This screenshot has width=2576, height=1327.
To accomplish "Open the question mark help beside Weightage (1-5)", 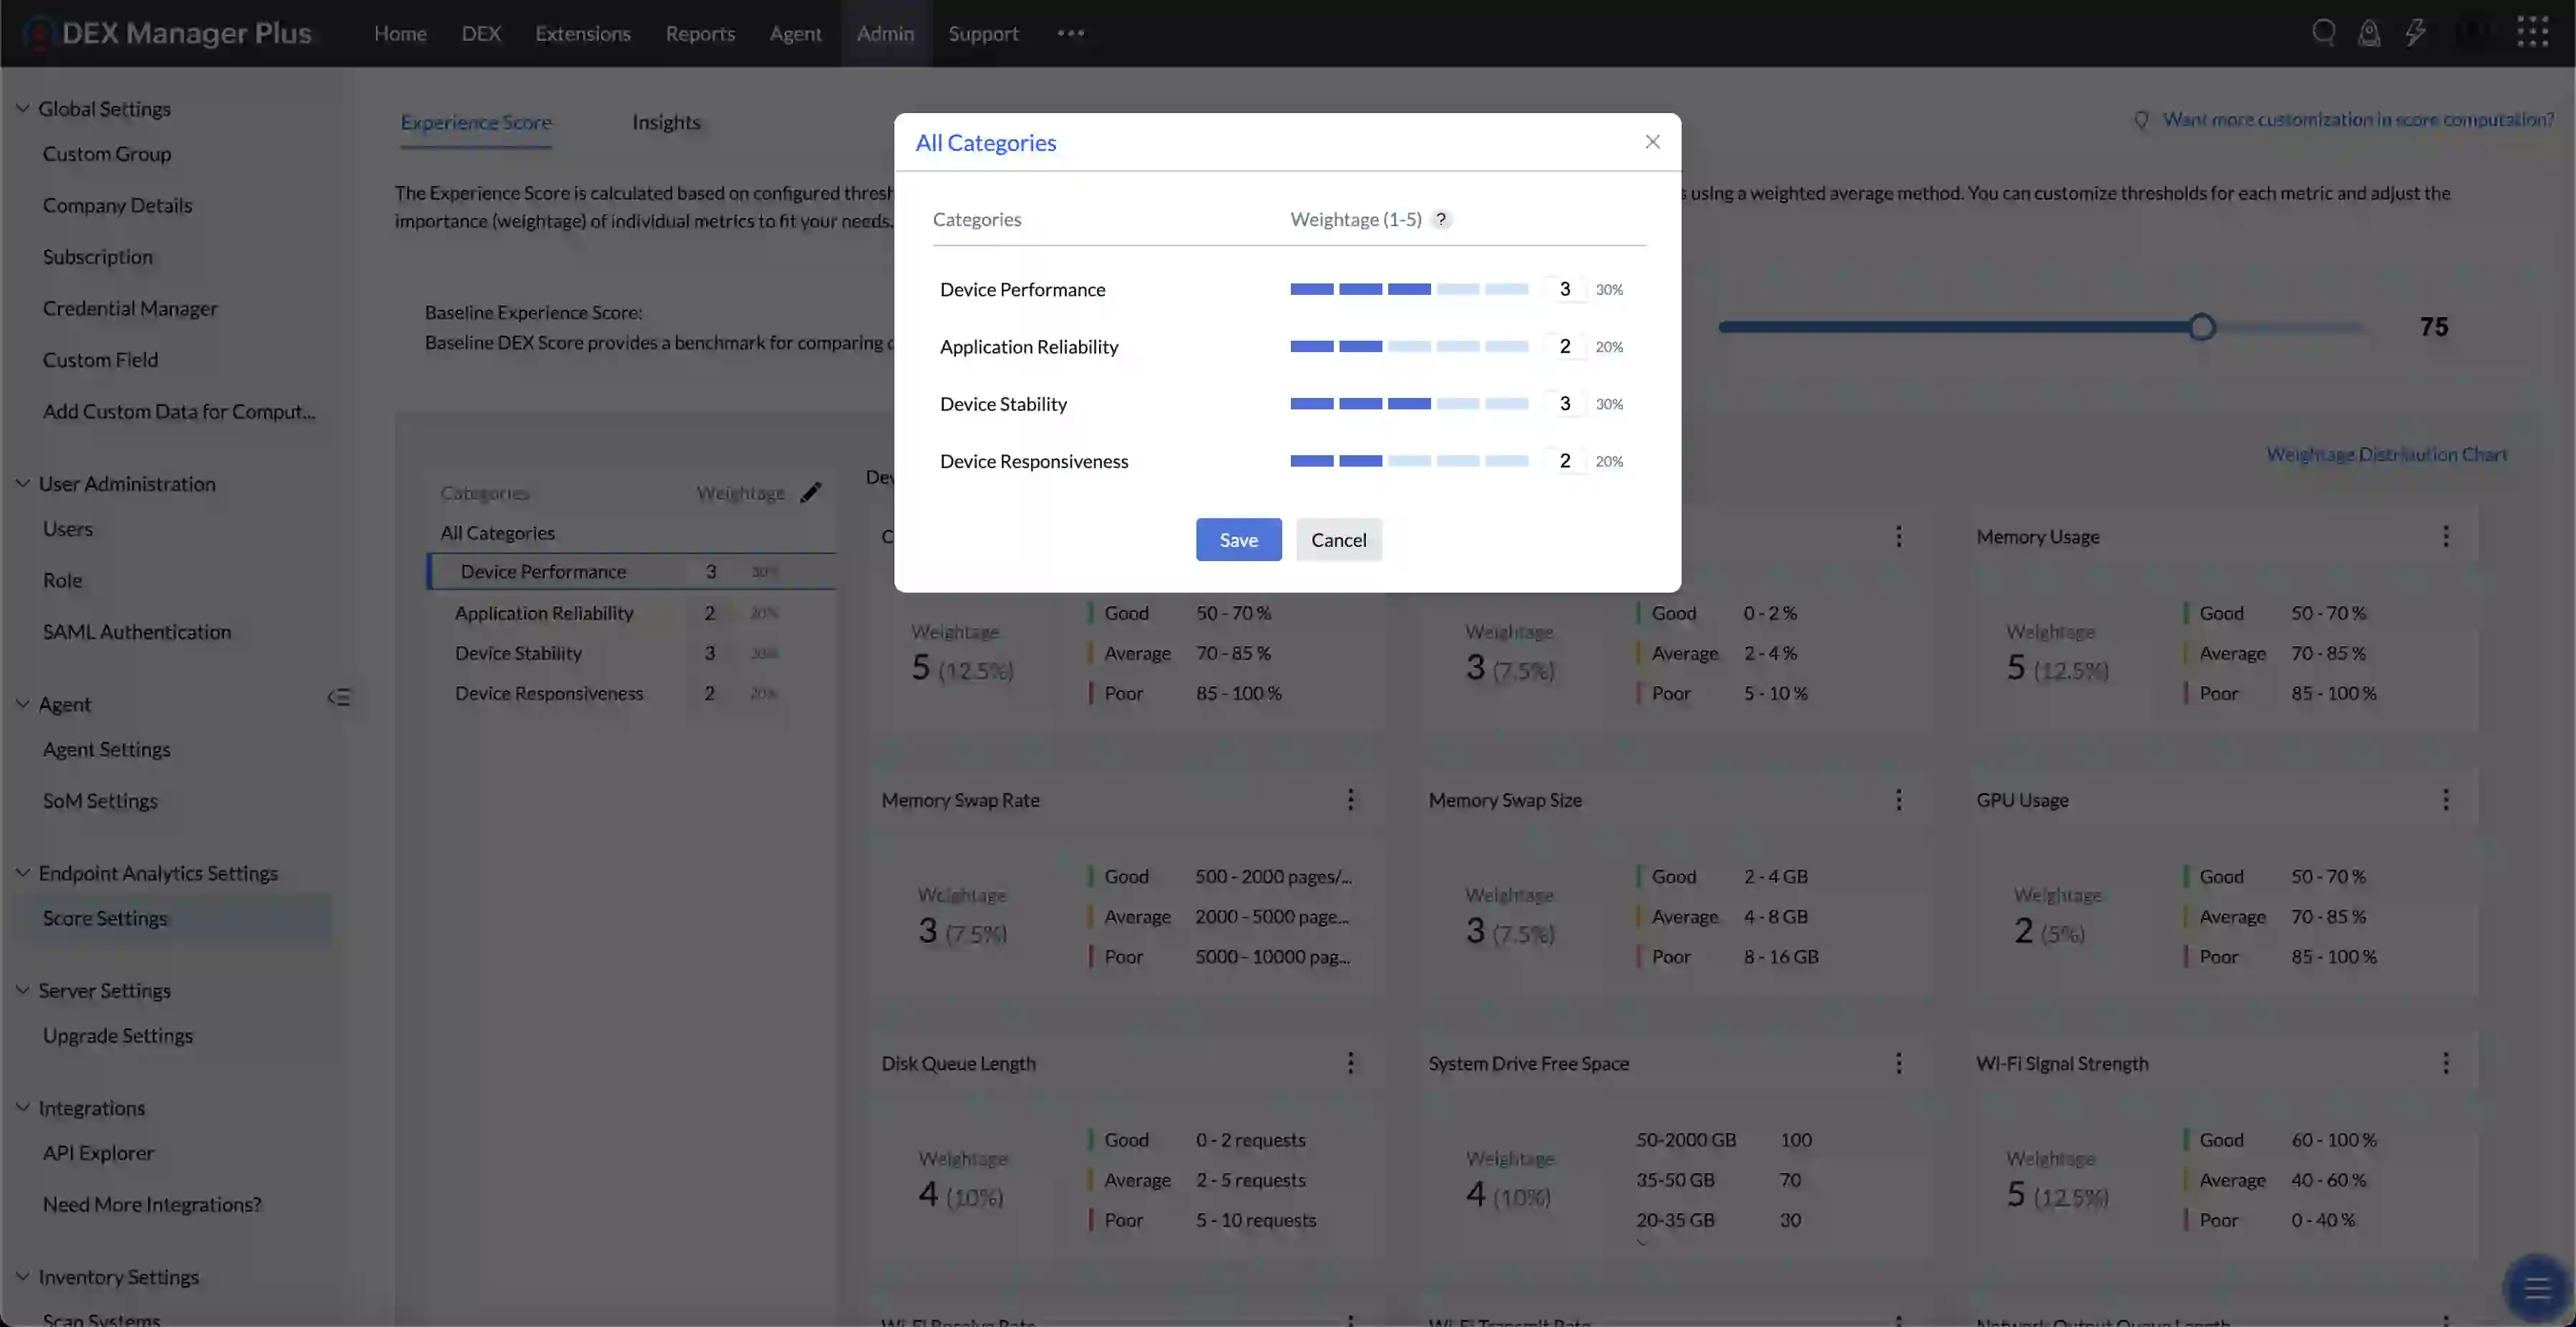I will (x=1441, y=219).
